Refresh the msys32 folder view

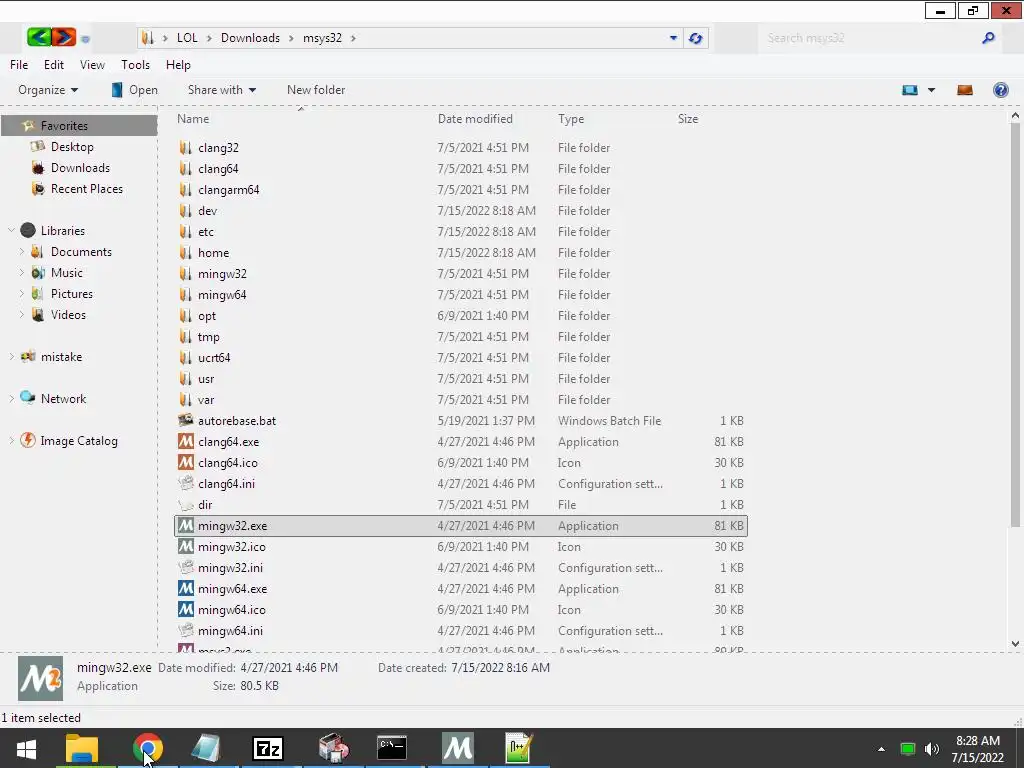point(696,38)
